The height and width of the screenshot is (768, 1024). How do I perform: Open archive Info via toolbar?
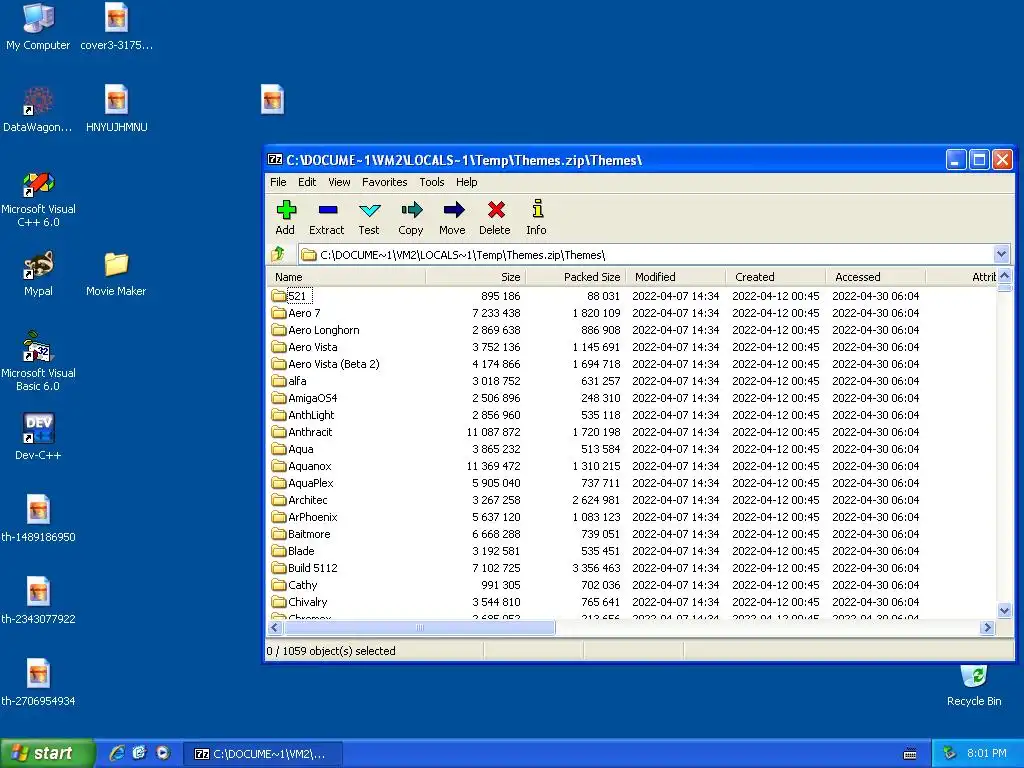pyautogui.click(x=537, y=217)
